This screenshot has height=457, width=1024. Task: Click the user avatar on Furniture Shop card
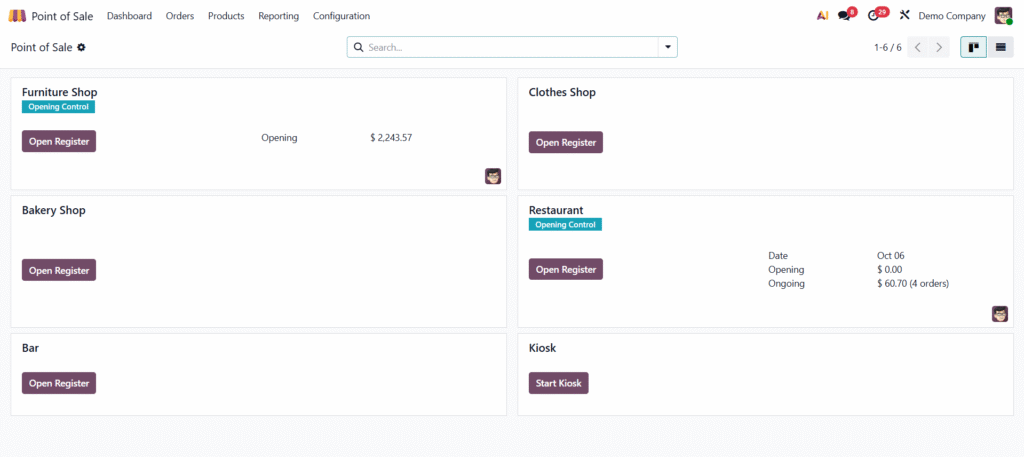pos(493,176)
